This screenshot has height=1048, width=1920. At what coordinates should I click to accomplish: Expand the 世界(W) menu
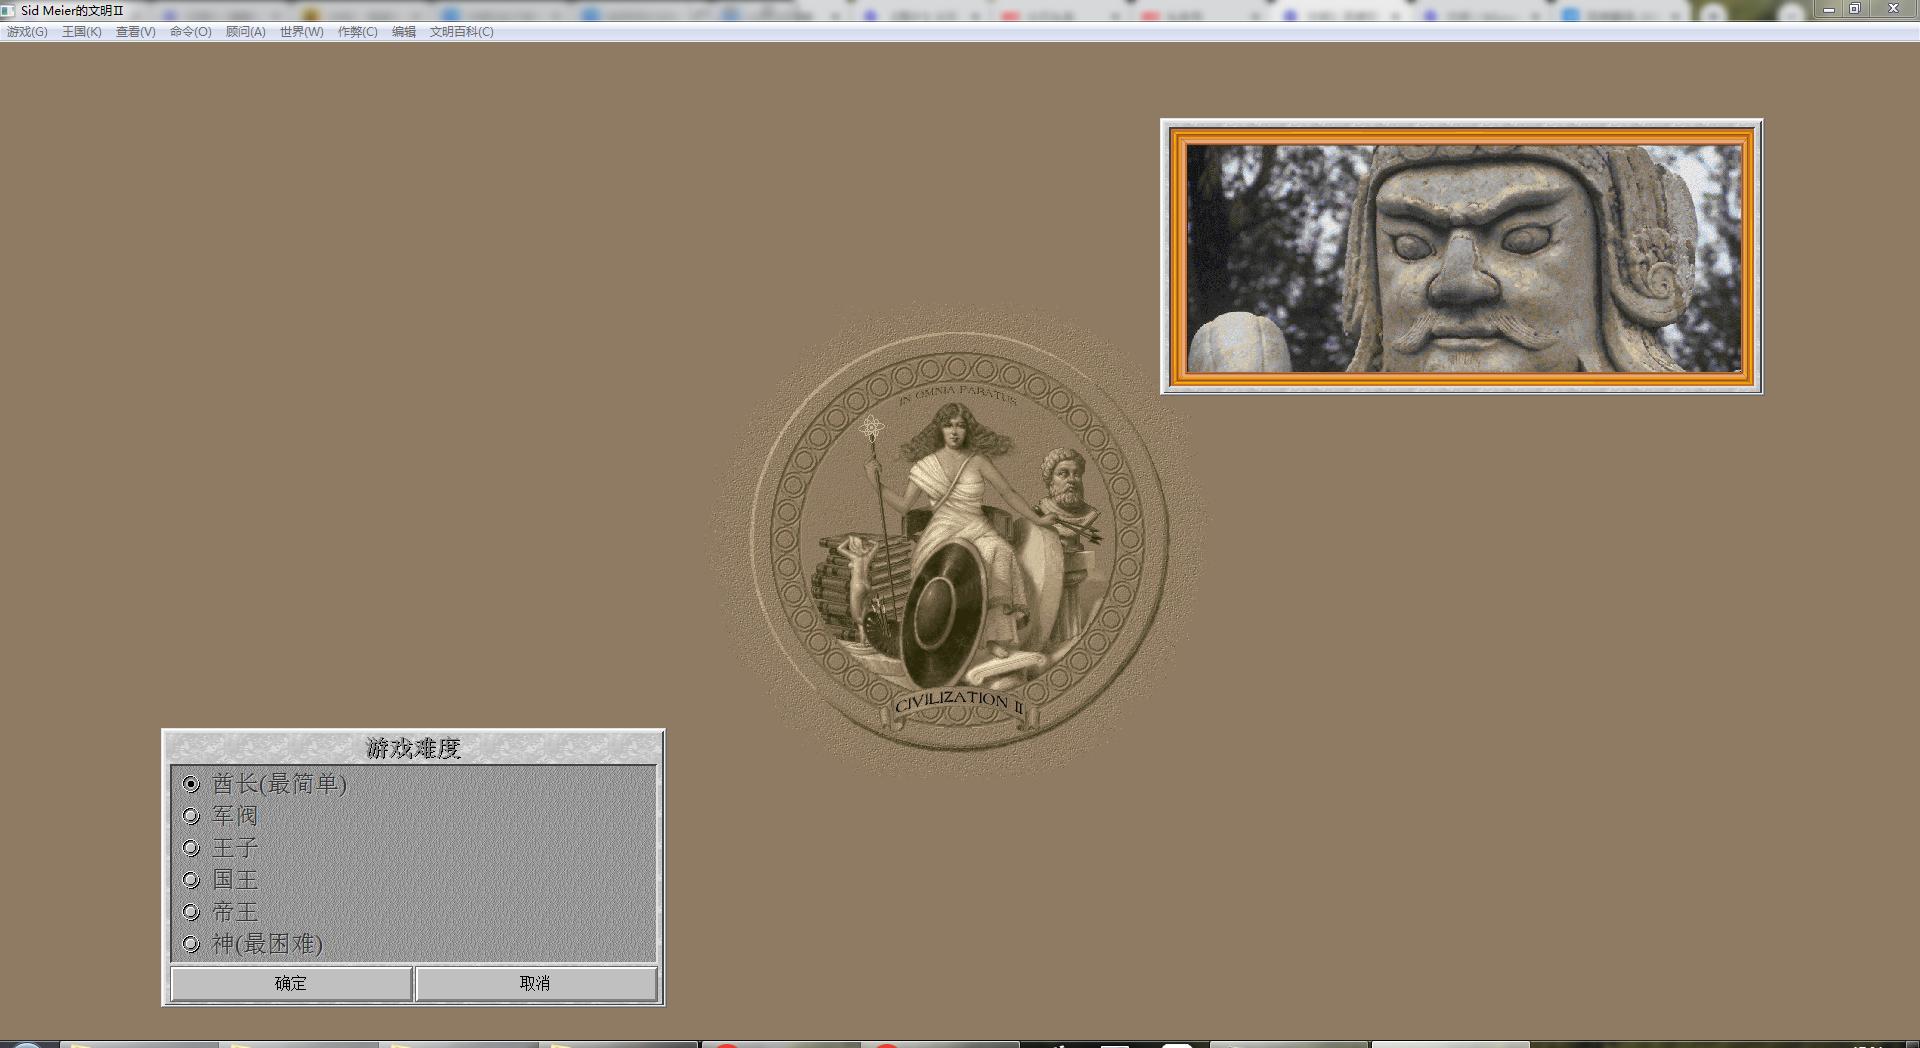(x=301, y=32)
